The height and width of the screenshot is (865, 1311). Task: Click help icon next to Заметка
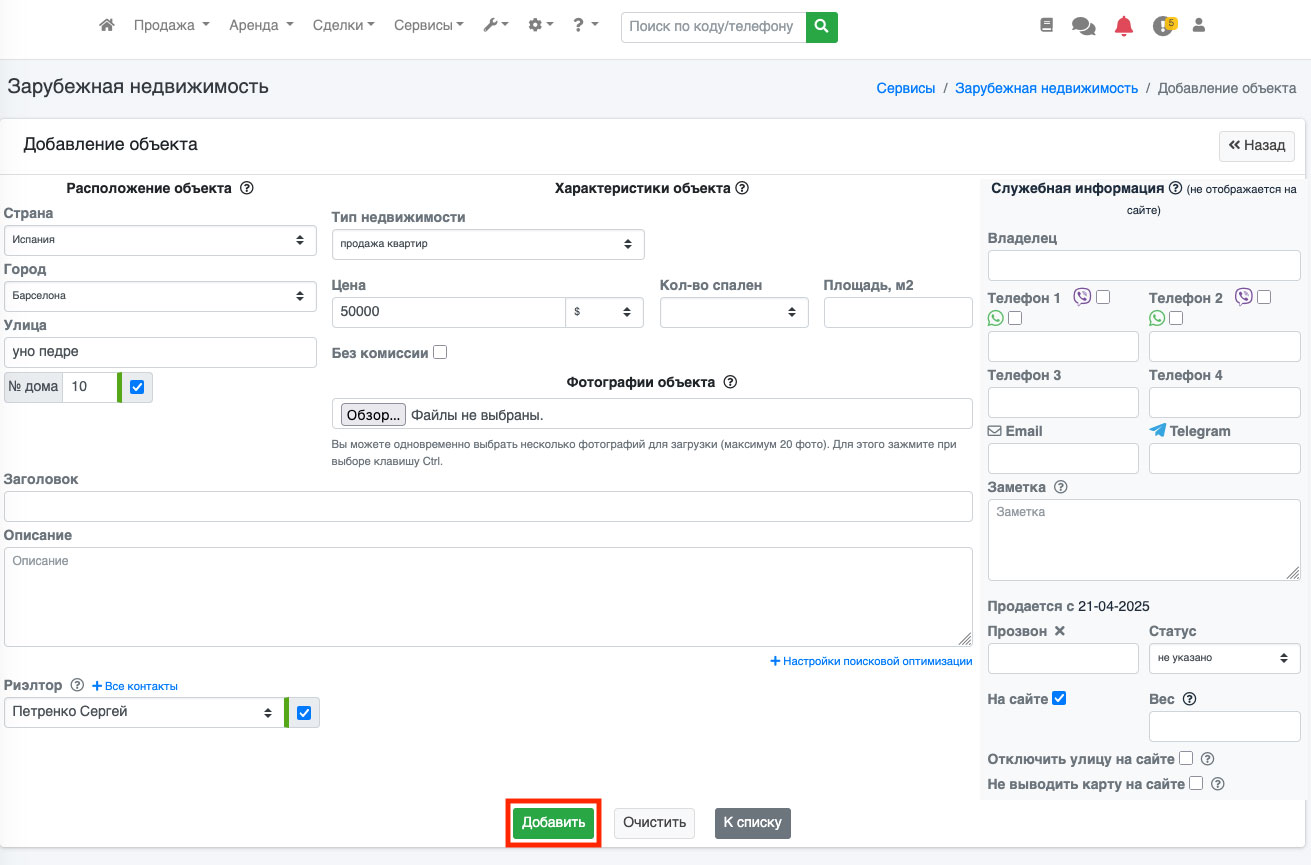click(x=1061, y=488)
